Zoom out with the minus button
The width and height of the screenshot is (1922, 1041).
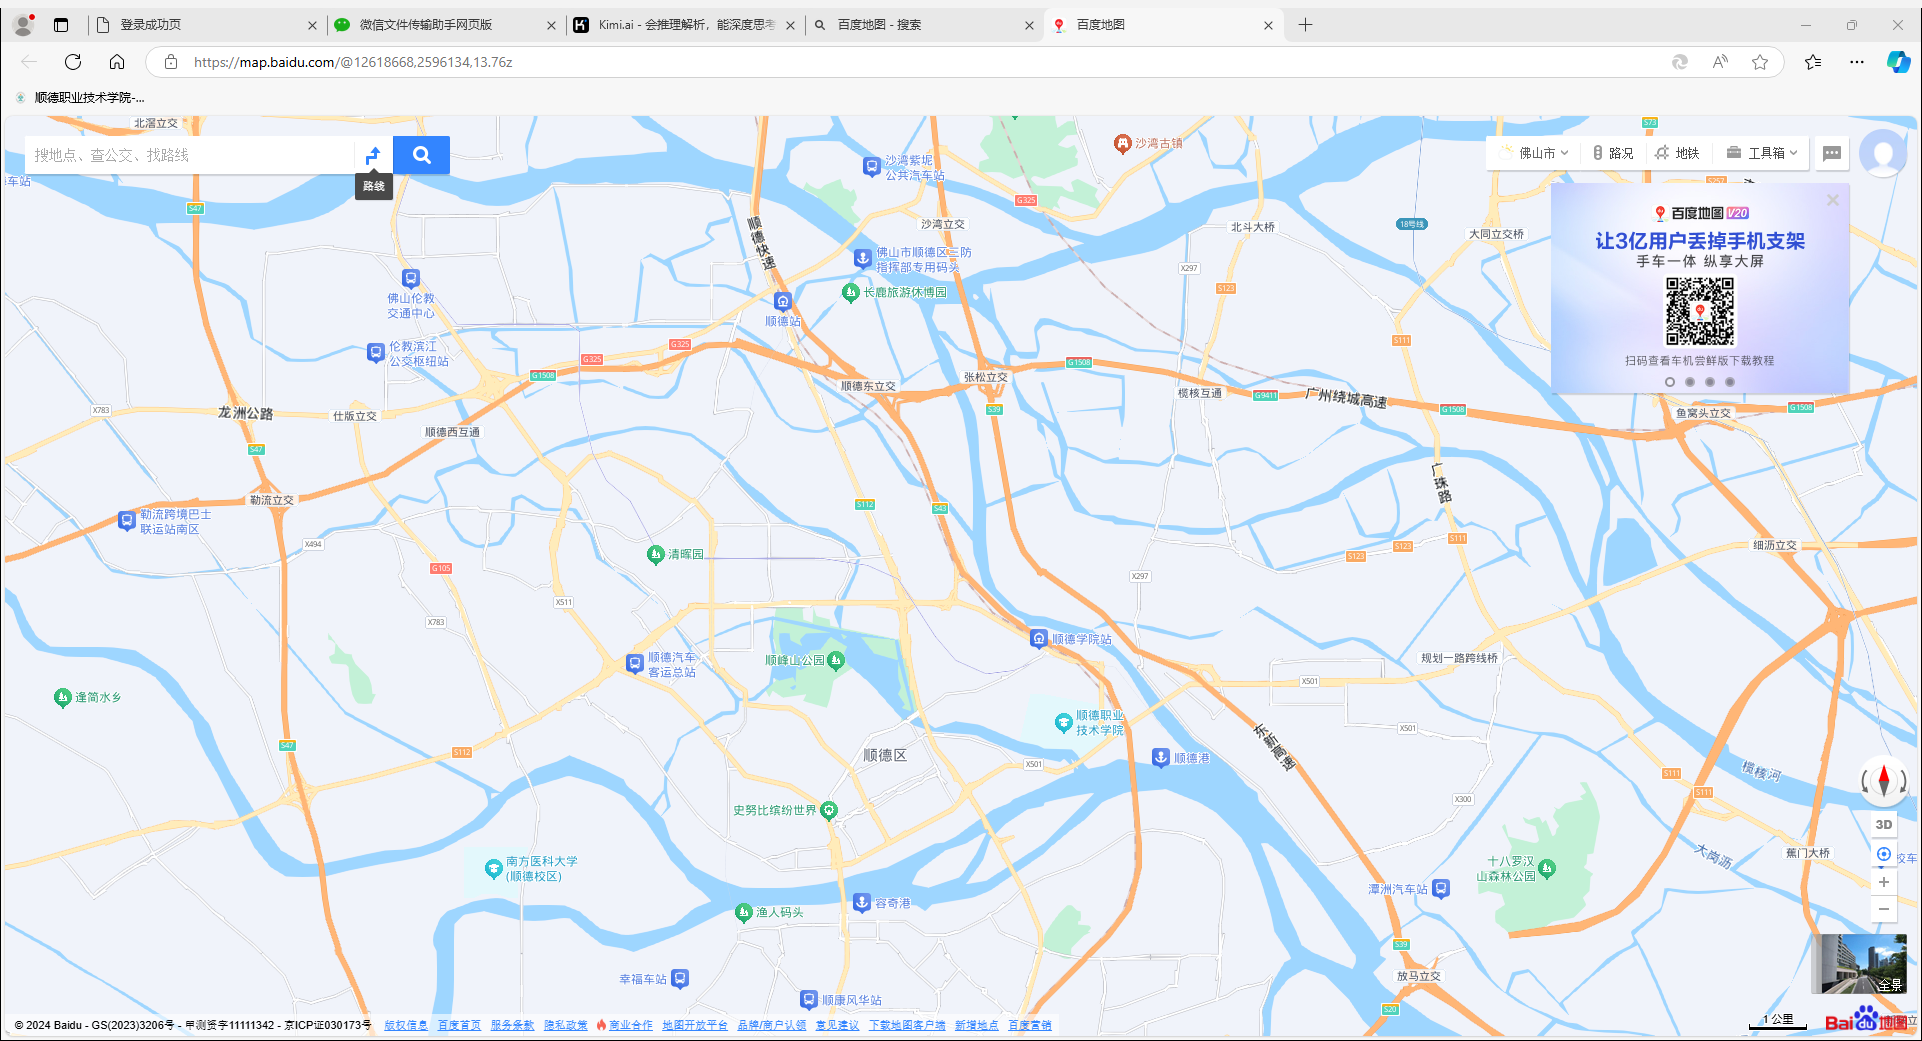click(x=1883, y=909)
